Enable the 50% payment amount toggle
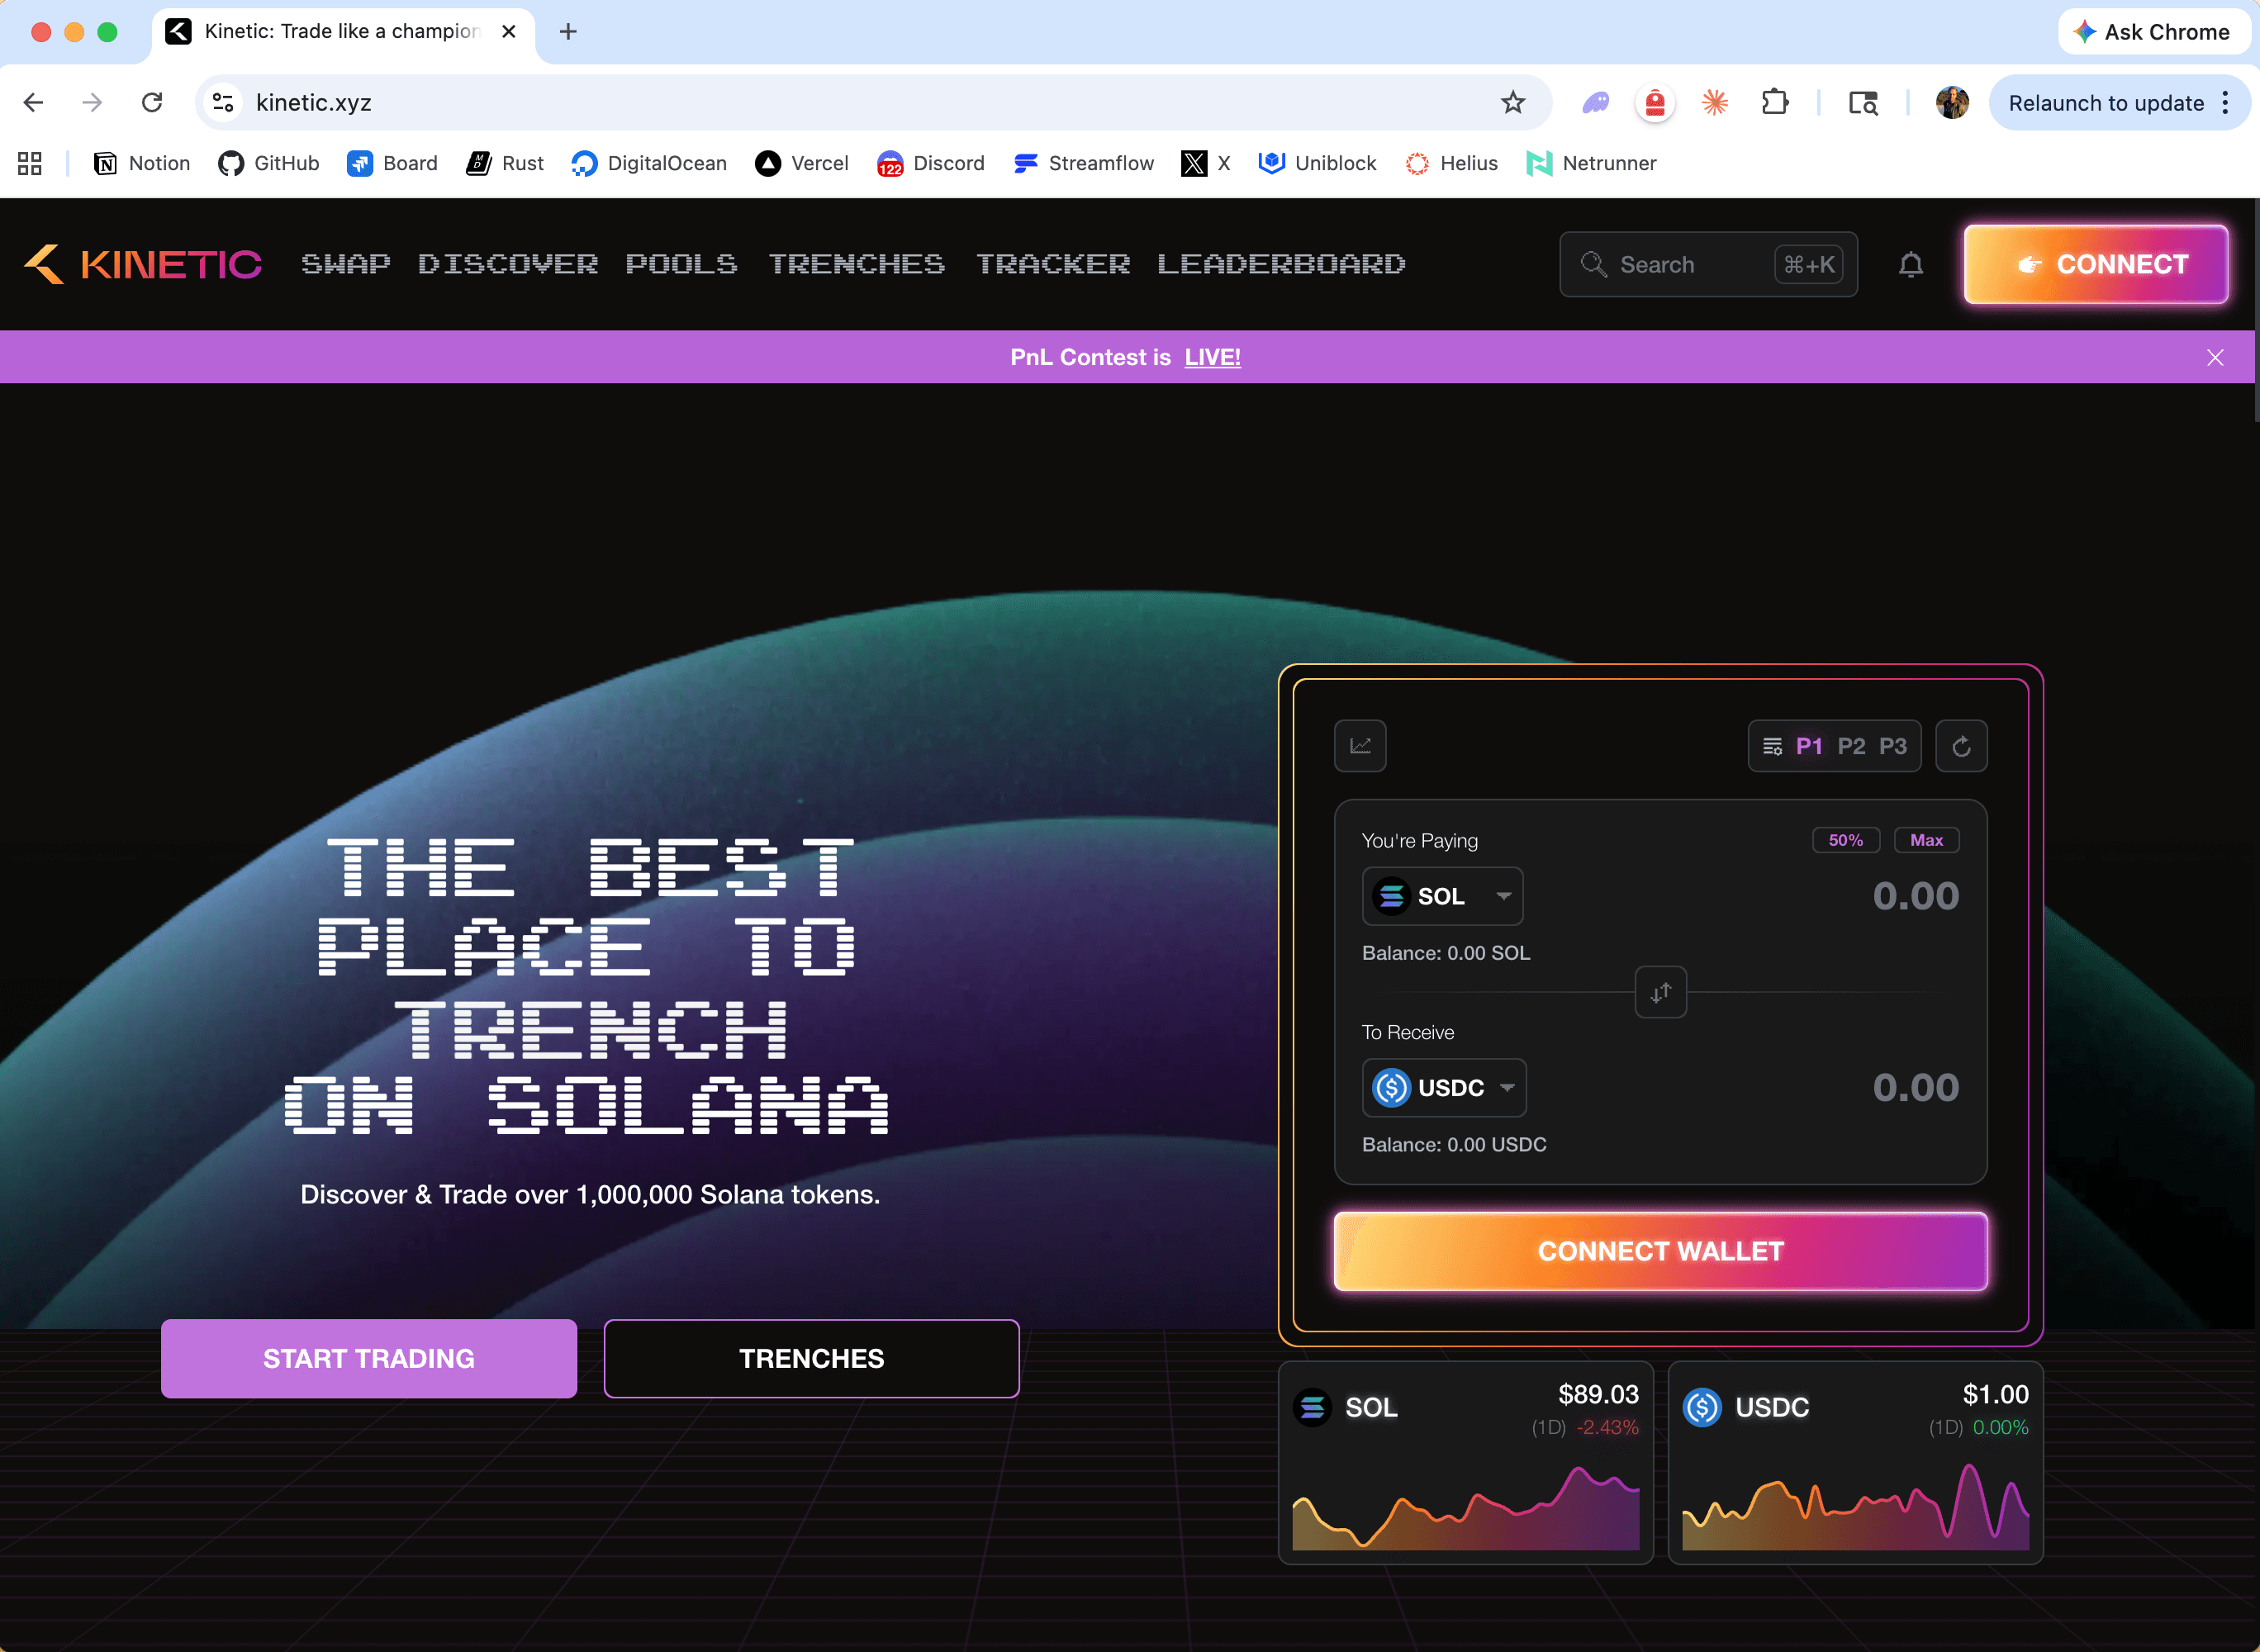2260x1652 pixels. [x=1846, y=840]
